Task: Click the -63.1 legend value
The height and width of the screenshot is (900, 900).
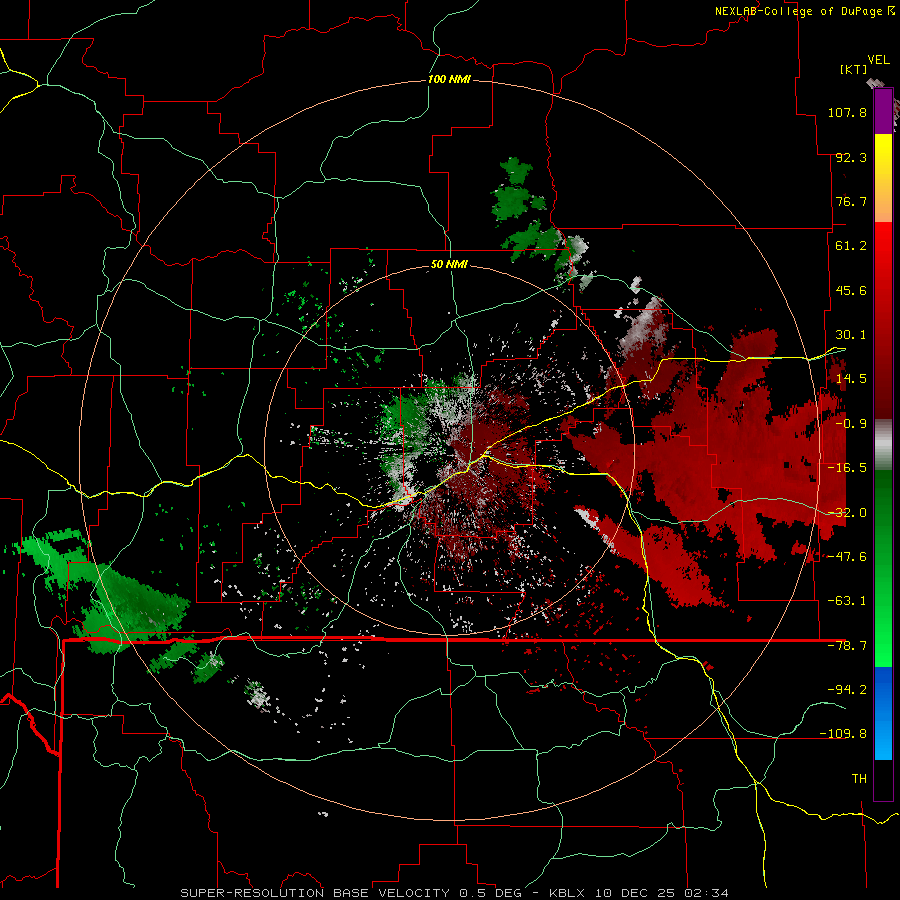Action: tap(847, 601)
